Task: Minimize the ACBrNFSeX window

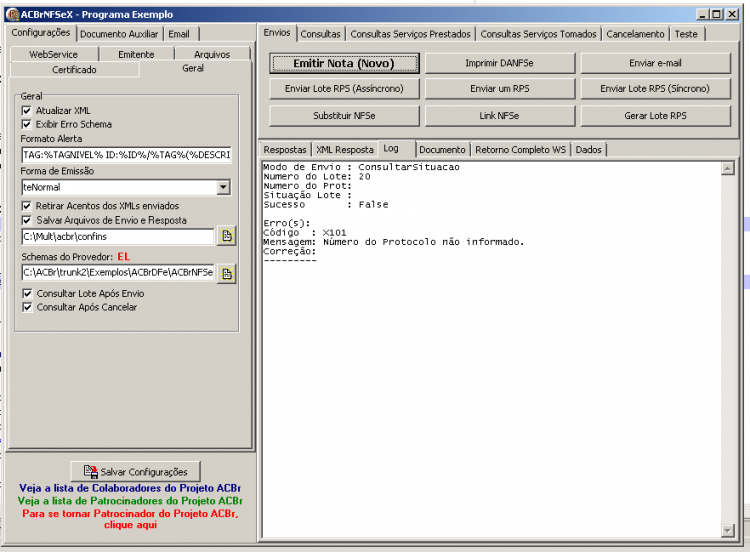Action: coord(702,14)
